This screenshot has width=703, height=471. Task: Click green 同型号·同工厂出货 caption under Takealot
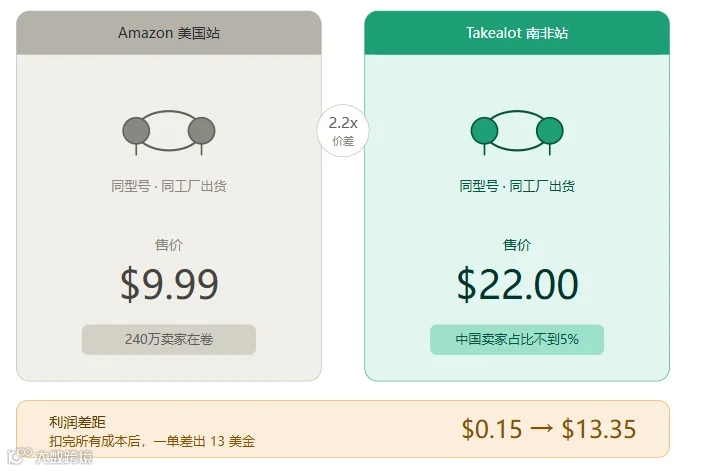[517, 186]
